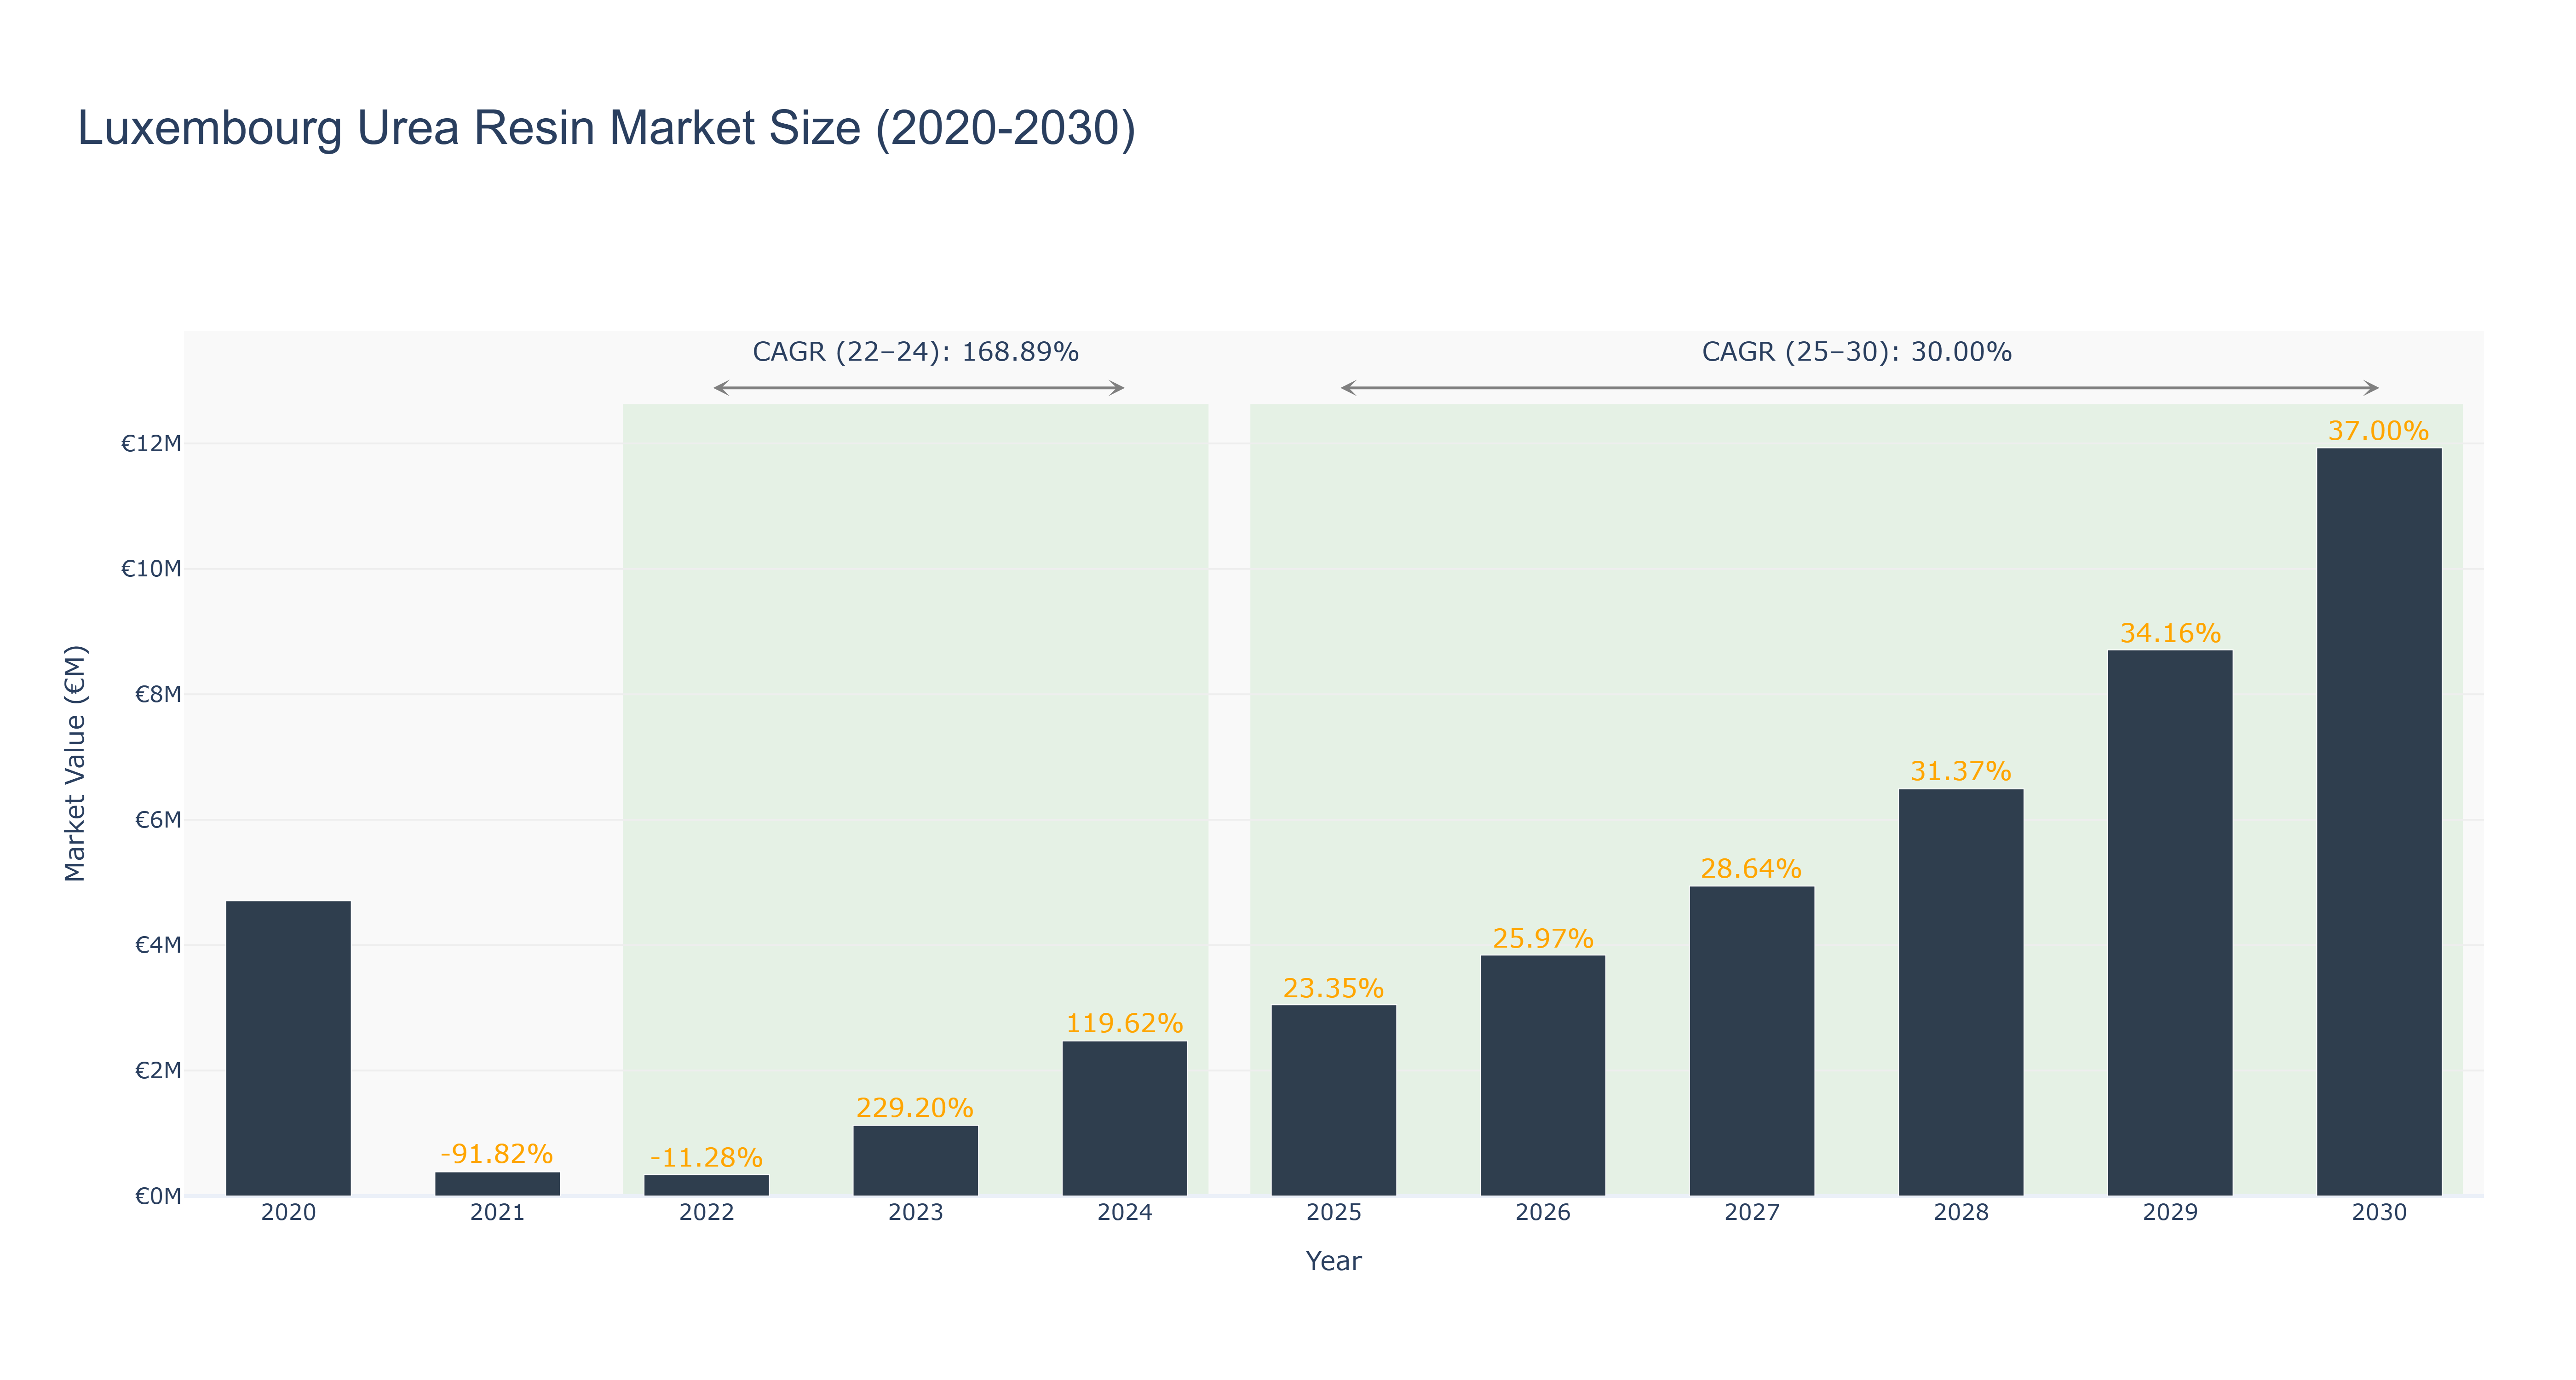
Task: Click the 2022 market value bar
Action: click(706, 1185)
